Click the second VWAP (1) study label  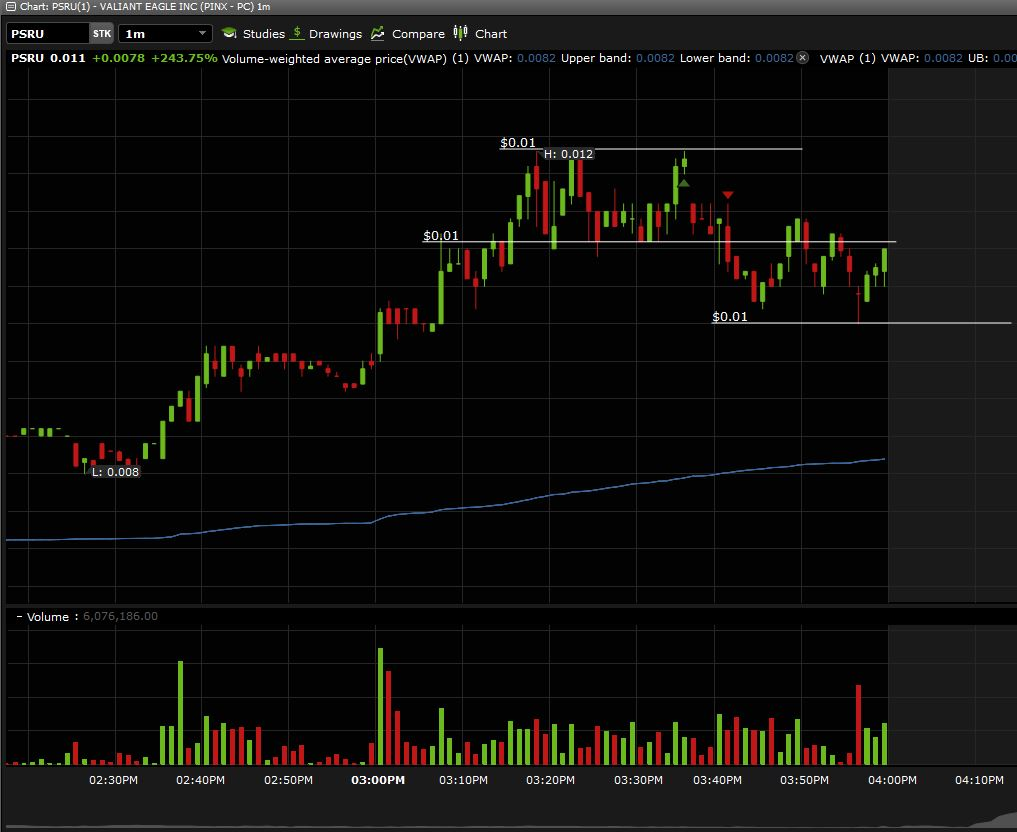pos(848,58)
